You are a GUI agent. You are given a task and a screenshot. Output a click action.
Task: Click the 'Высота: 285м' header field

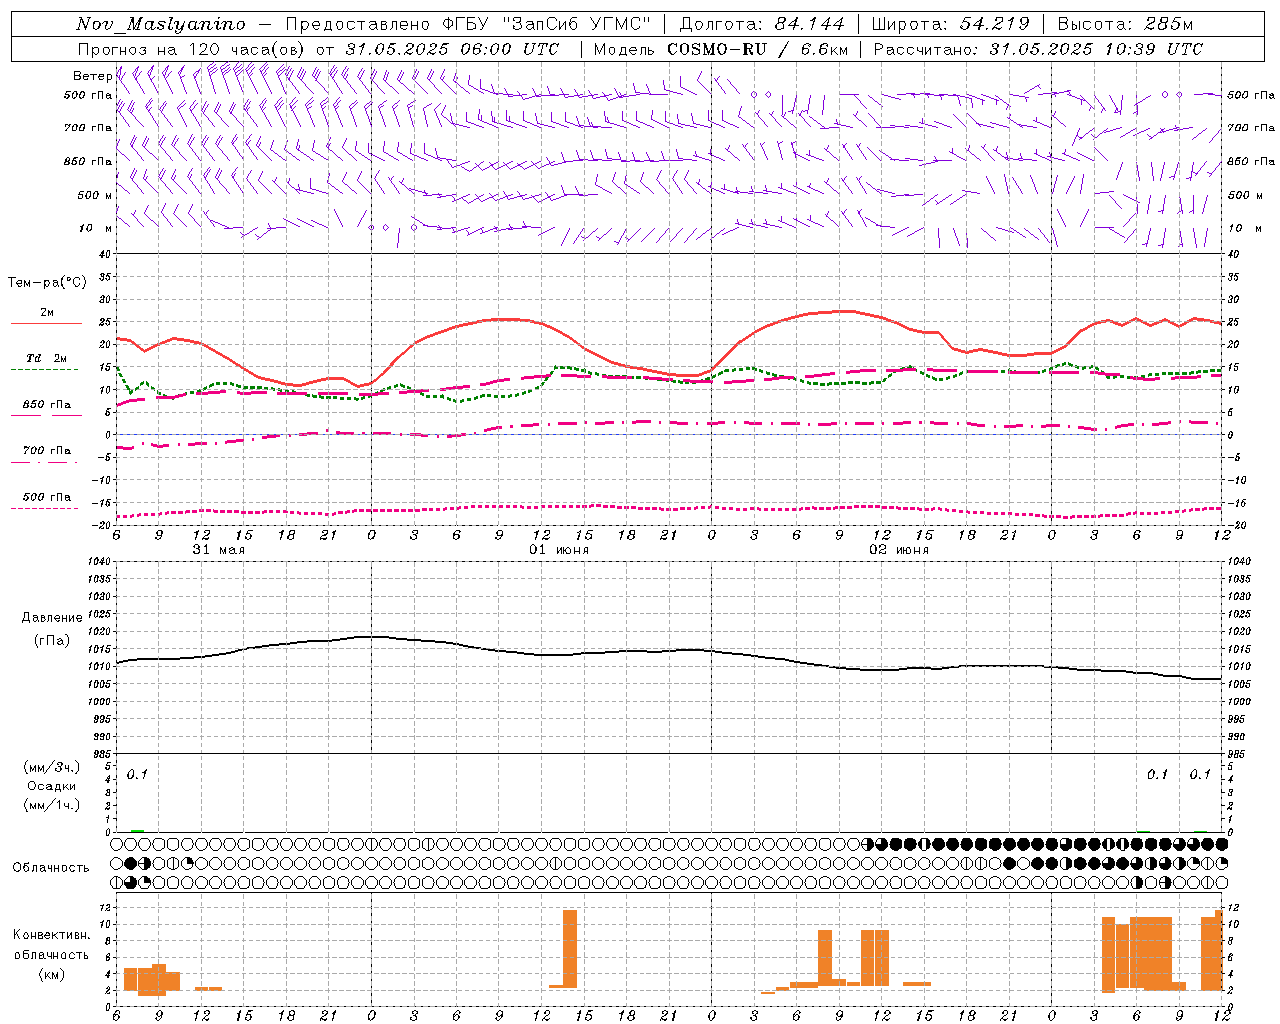(x=1125, y=24)
